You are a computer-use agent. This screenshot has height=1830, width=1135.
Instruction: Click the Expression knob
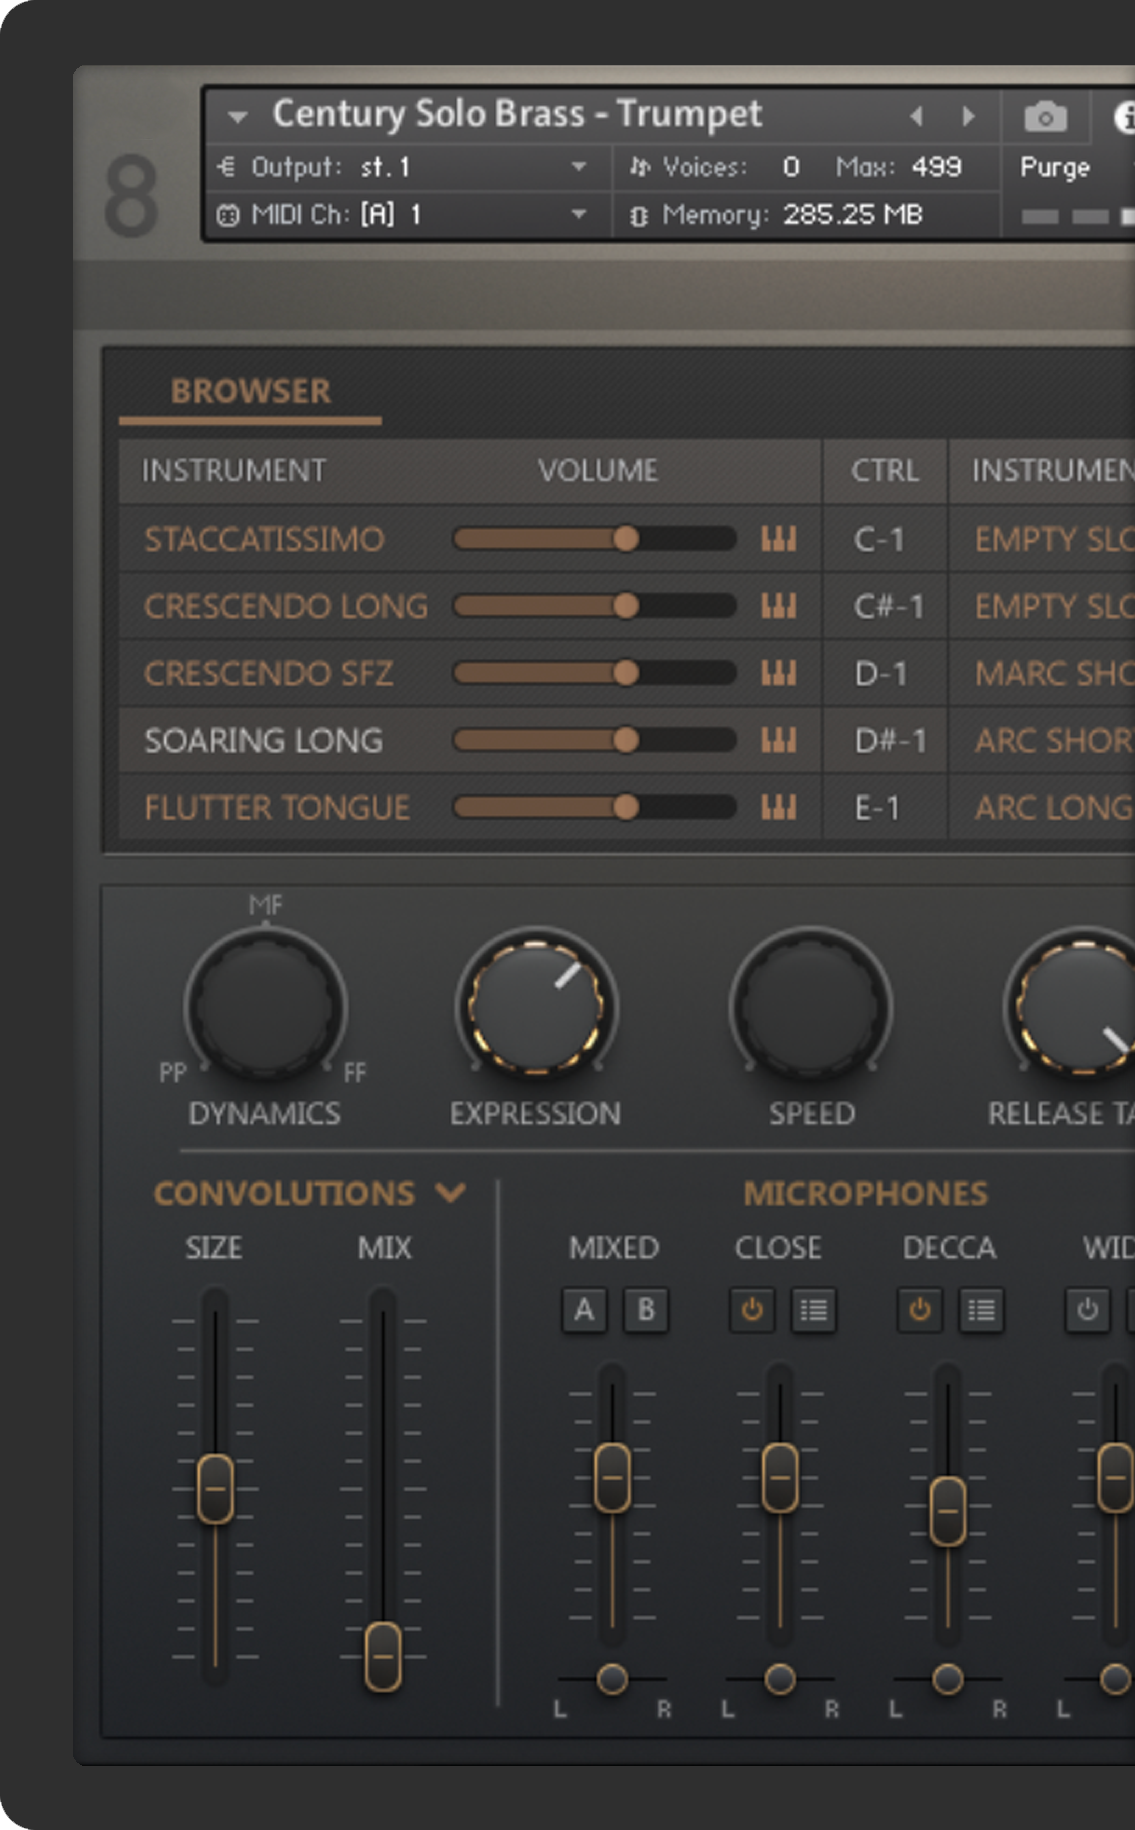coord(536,1005)
